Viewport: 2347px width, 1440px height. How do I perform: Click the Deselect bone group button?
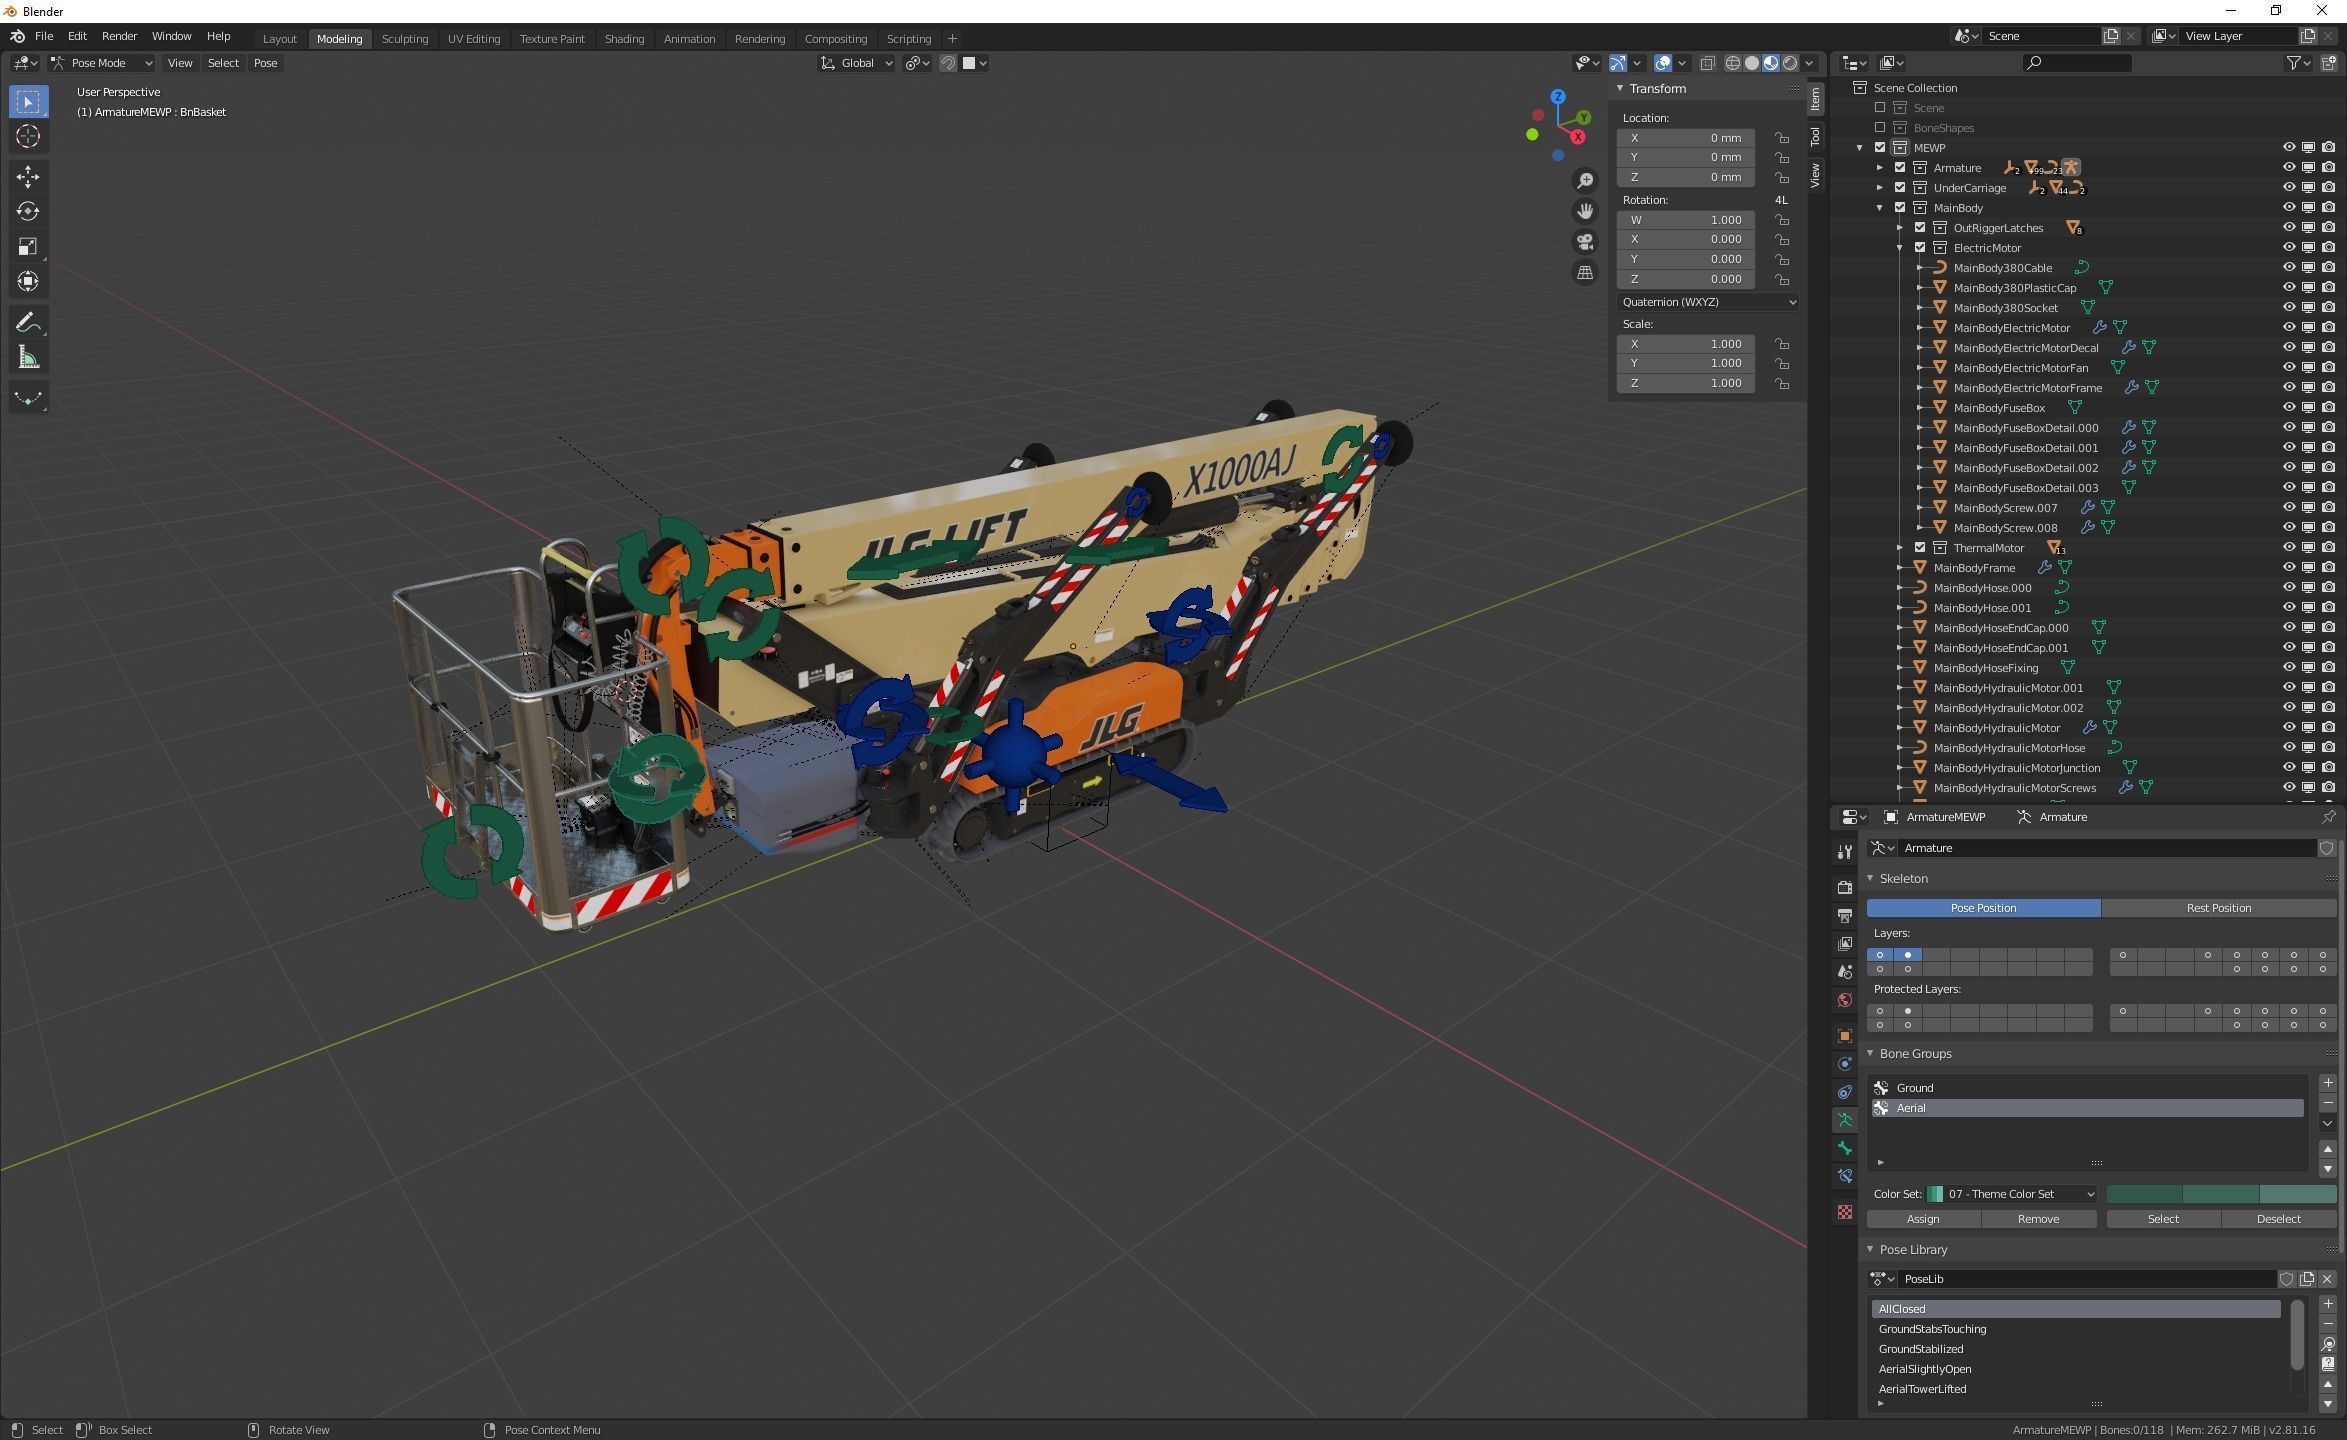coord(2278,1219)
